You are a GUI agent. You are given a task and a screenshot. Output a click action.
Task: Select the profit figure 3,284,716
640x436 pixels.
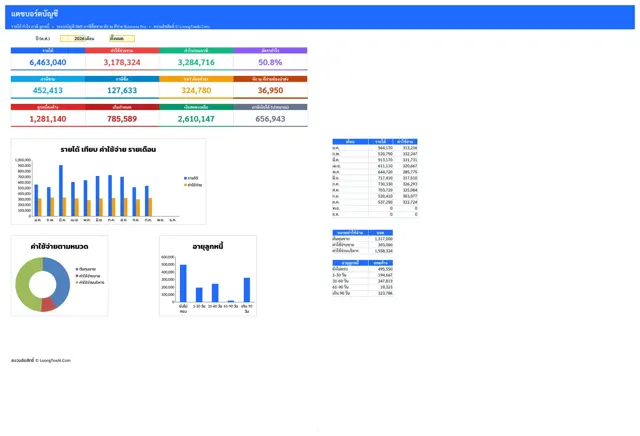[196, 62]
